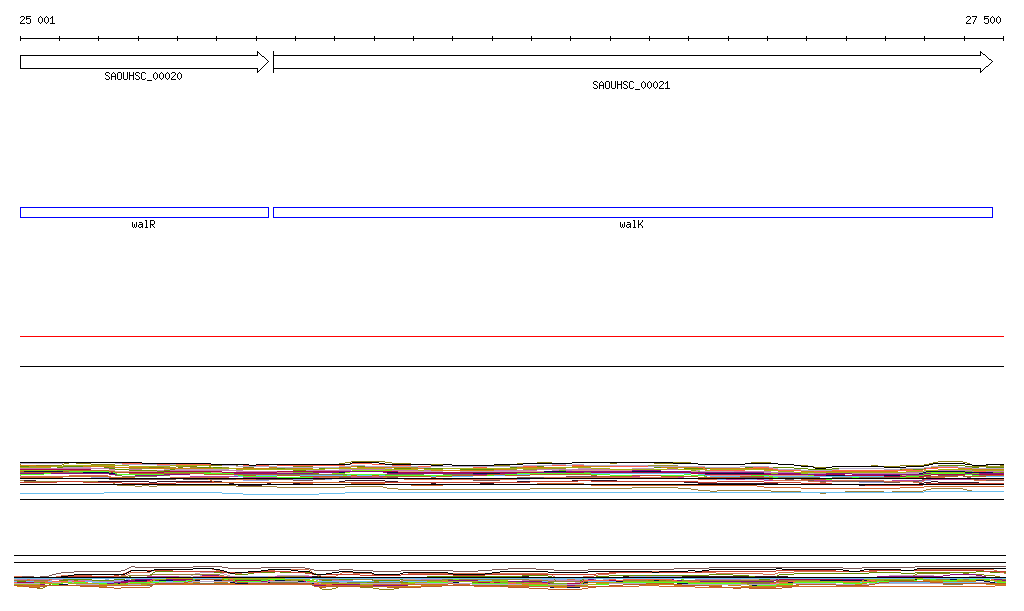Click the leftmost tick on the coordinate ruler
The height and width of the screenshot is (611, 1024).
20,39
